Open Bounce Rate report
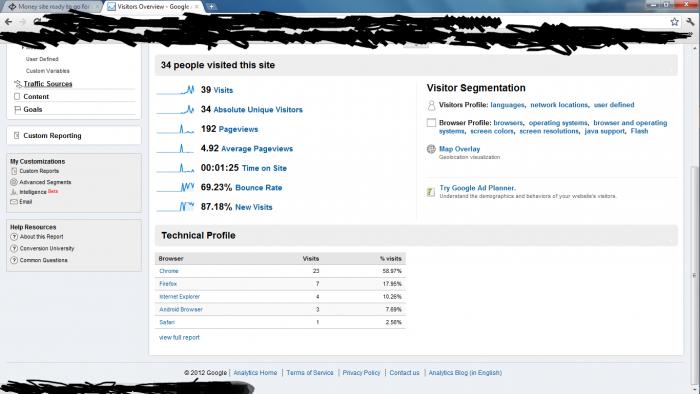Viewport: 700px width, 394px height. [x=258, y=187]
